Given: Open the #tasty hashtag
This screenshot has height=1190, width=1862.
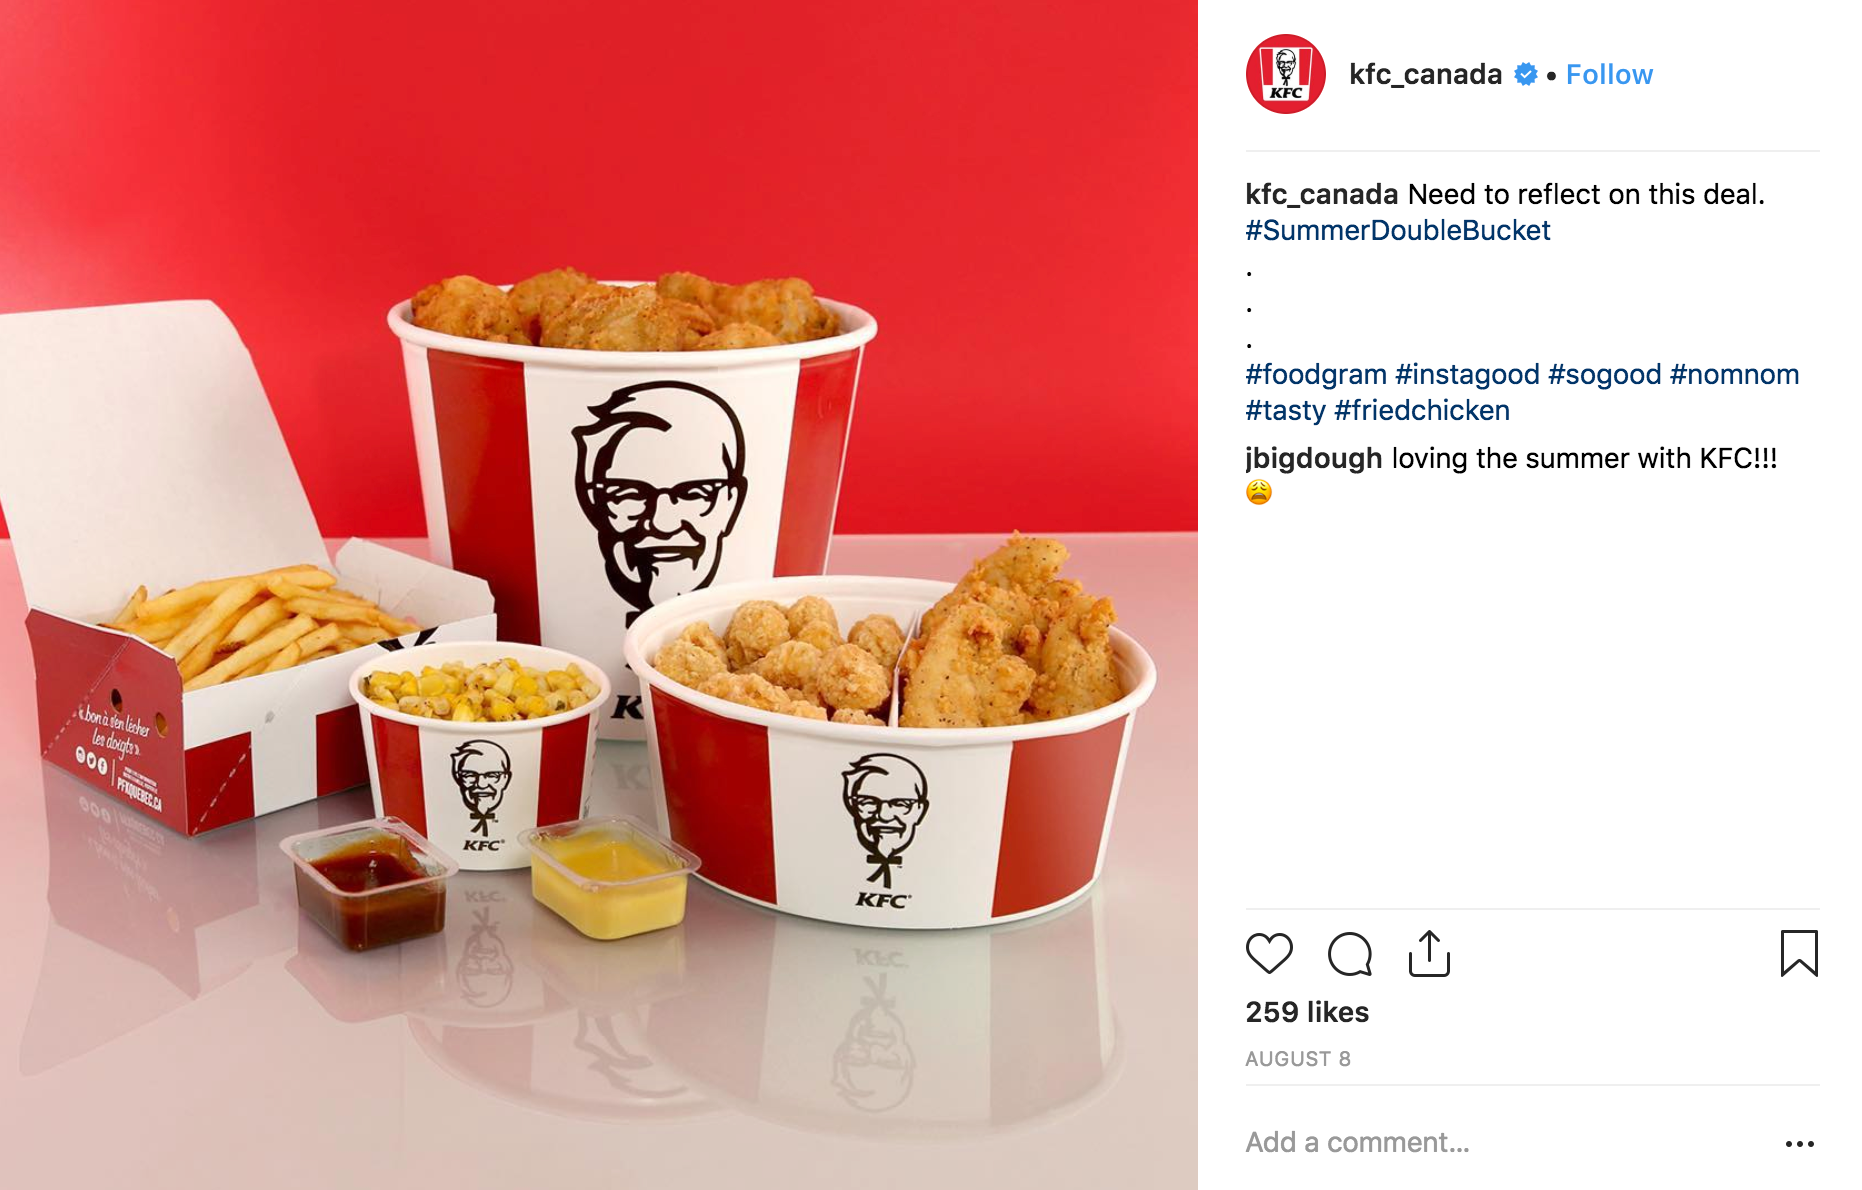Looking at the screenshot, I should 1285,410.
